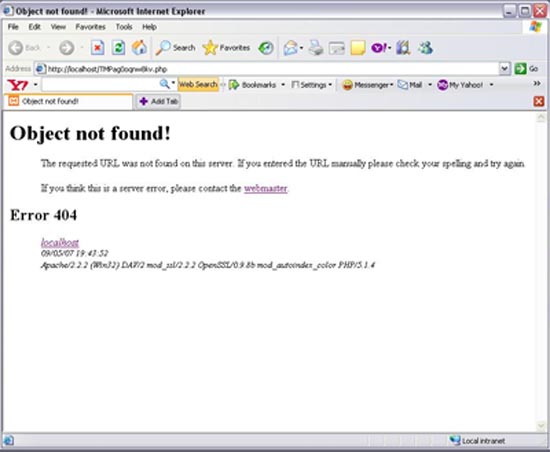Open the Tools menu
Image resolution: width=550 pixels, height=452 pixels.
pos(124,27)
